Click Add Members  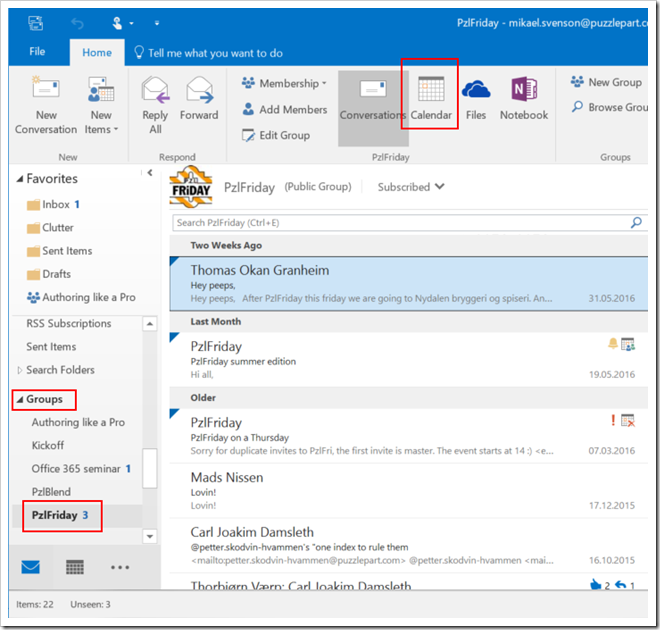pyautogui.click(x=285, y=109)
